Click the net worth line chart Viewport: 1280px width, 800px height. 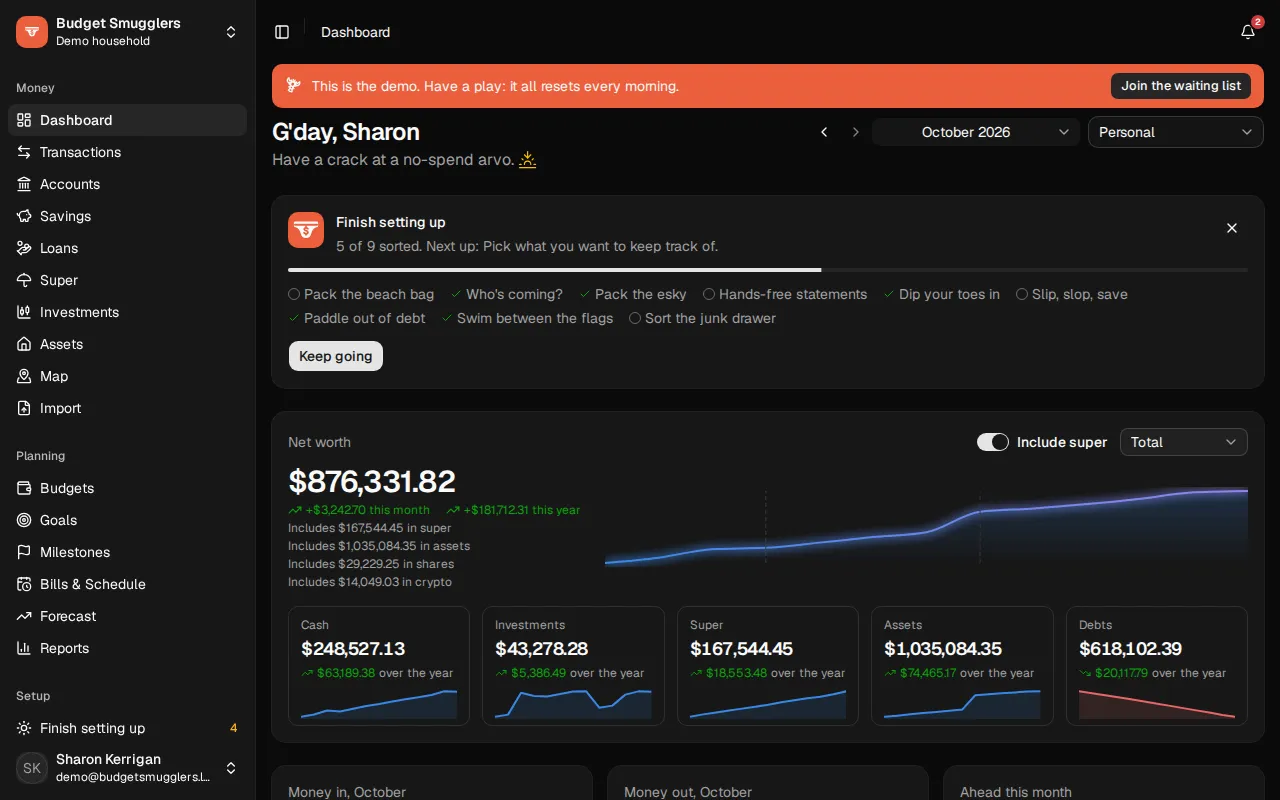[926, 528]
